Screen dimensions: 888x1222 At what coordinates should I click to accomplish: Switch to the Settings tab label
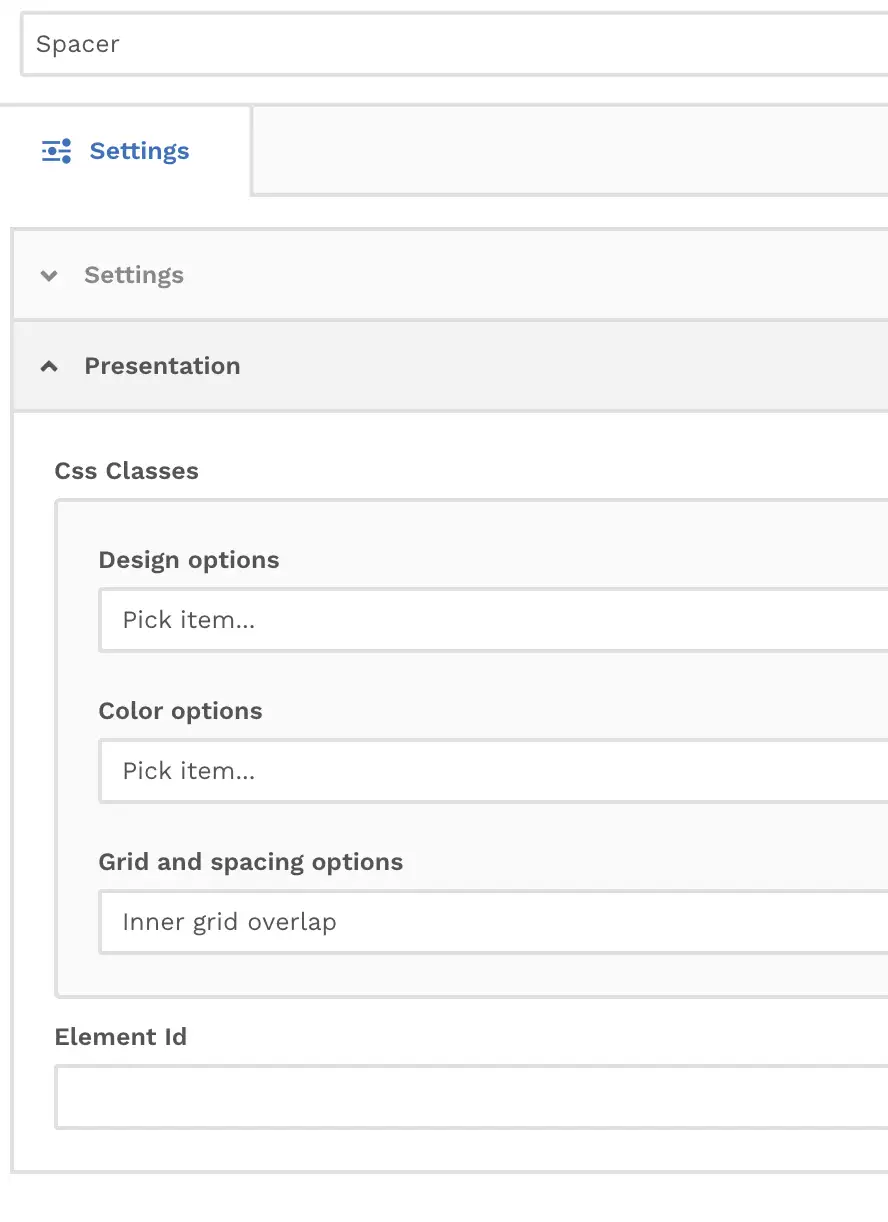[x=139, y=151]
